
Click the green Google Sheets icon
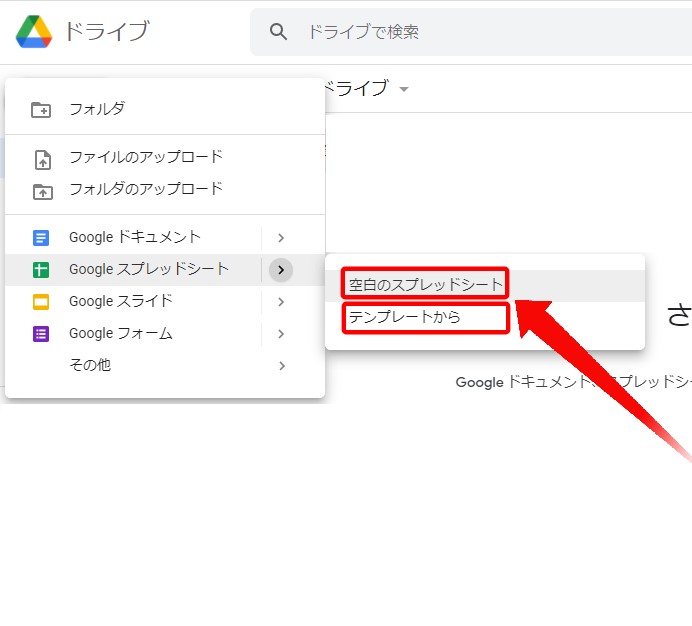click(41, 270)
